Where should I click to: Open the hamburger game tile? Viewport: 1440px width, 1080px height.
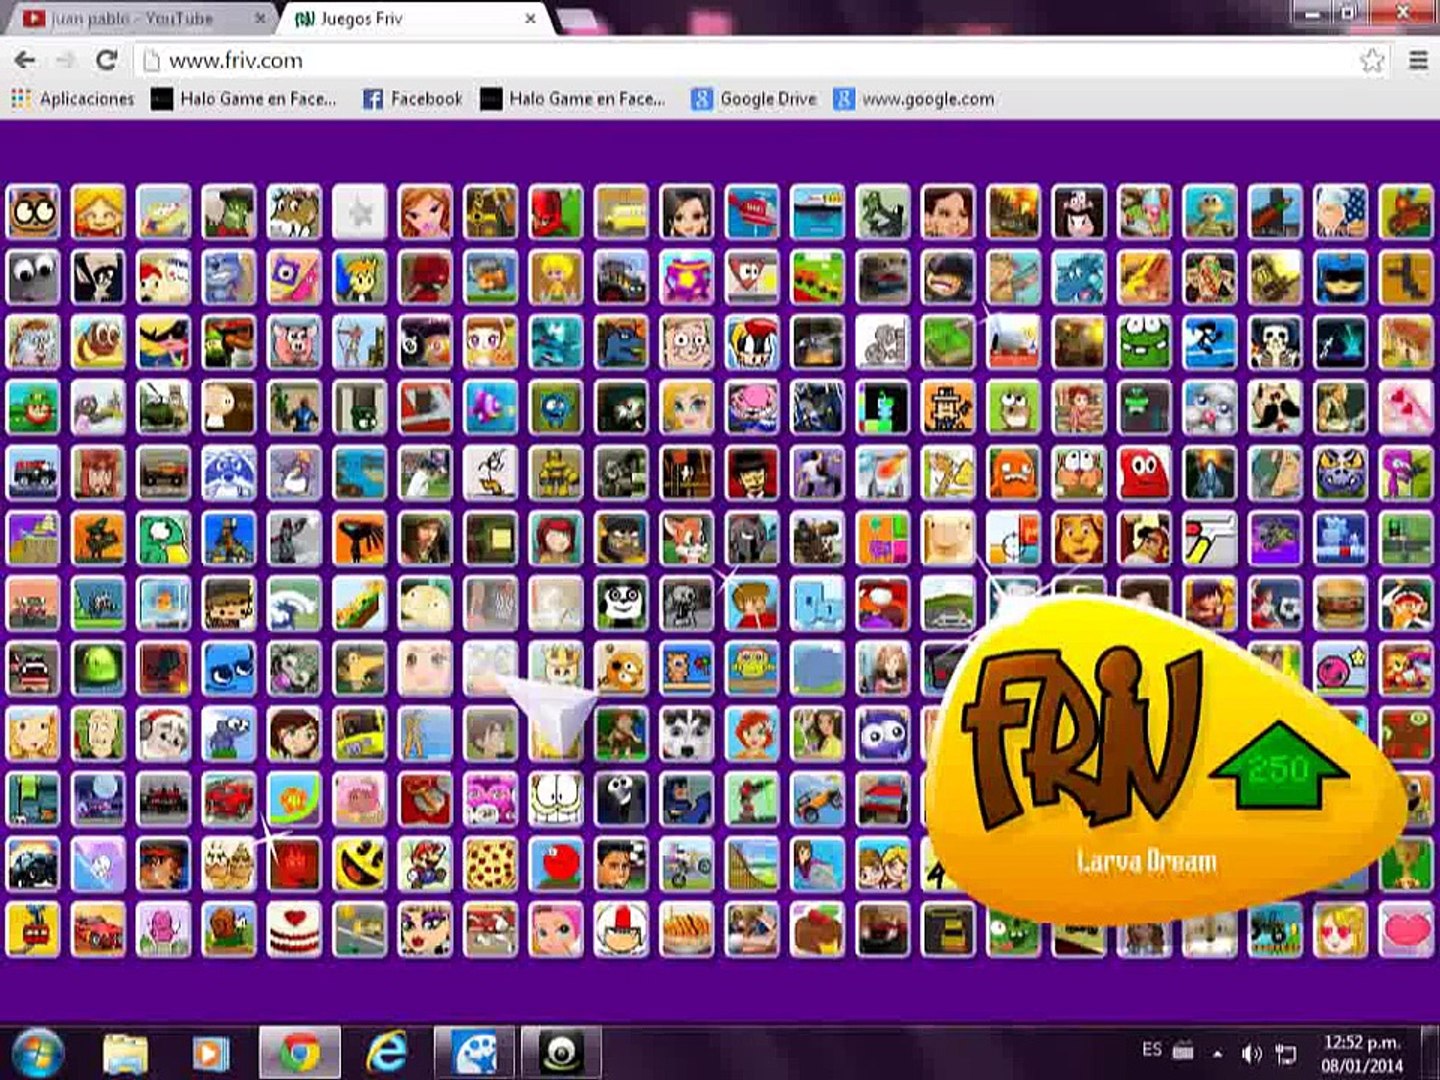point(1340,603)
